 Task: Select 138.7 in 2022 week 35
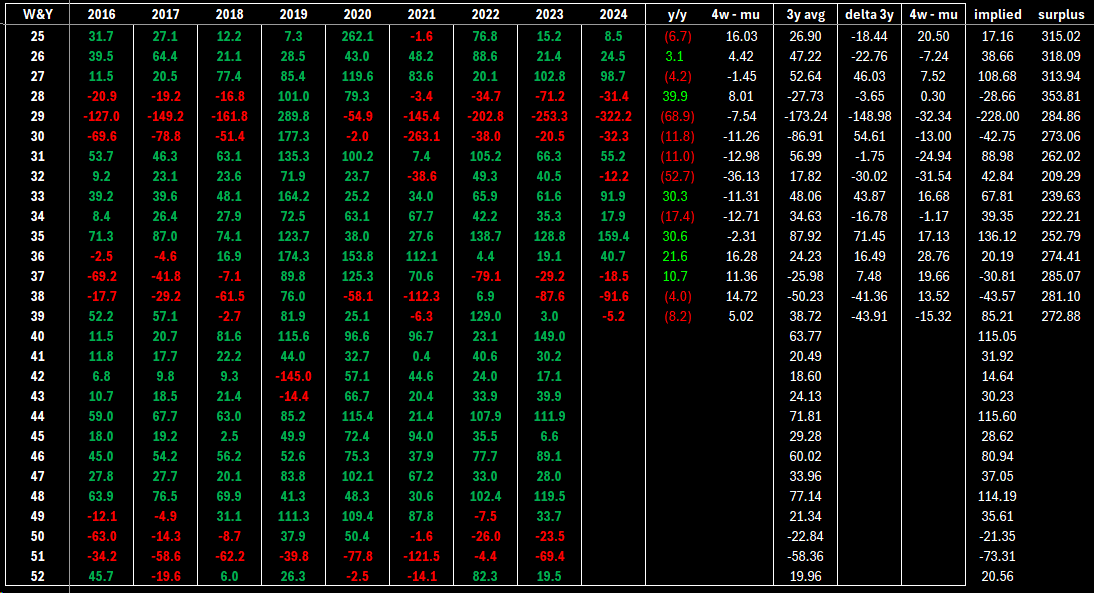(x=485, y=237)
